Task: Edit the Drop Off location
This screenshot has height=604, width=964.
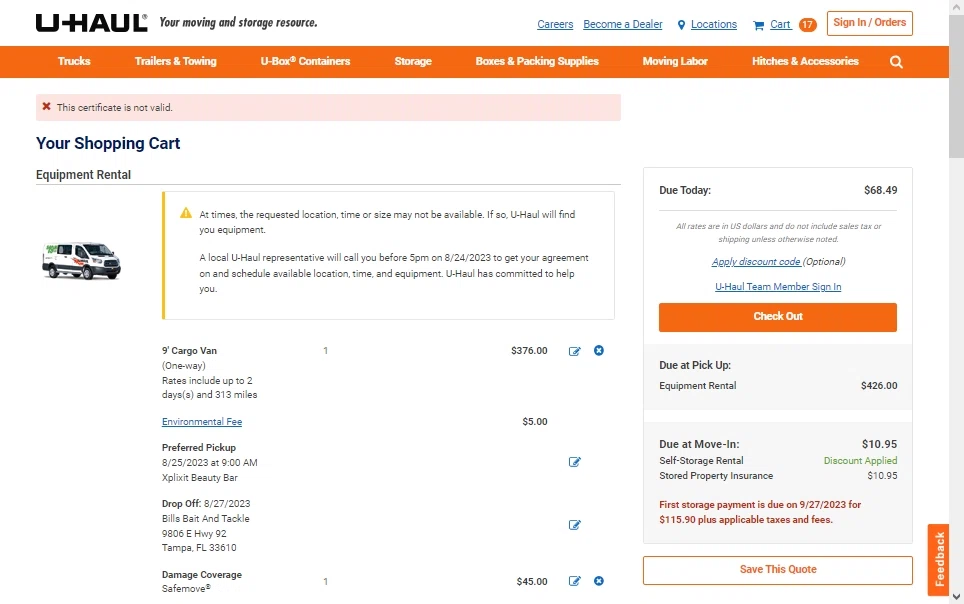Action: click(575, 525)
